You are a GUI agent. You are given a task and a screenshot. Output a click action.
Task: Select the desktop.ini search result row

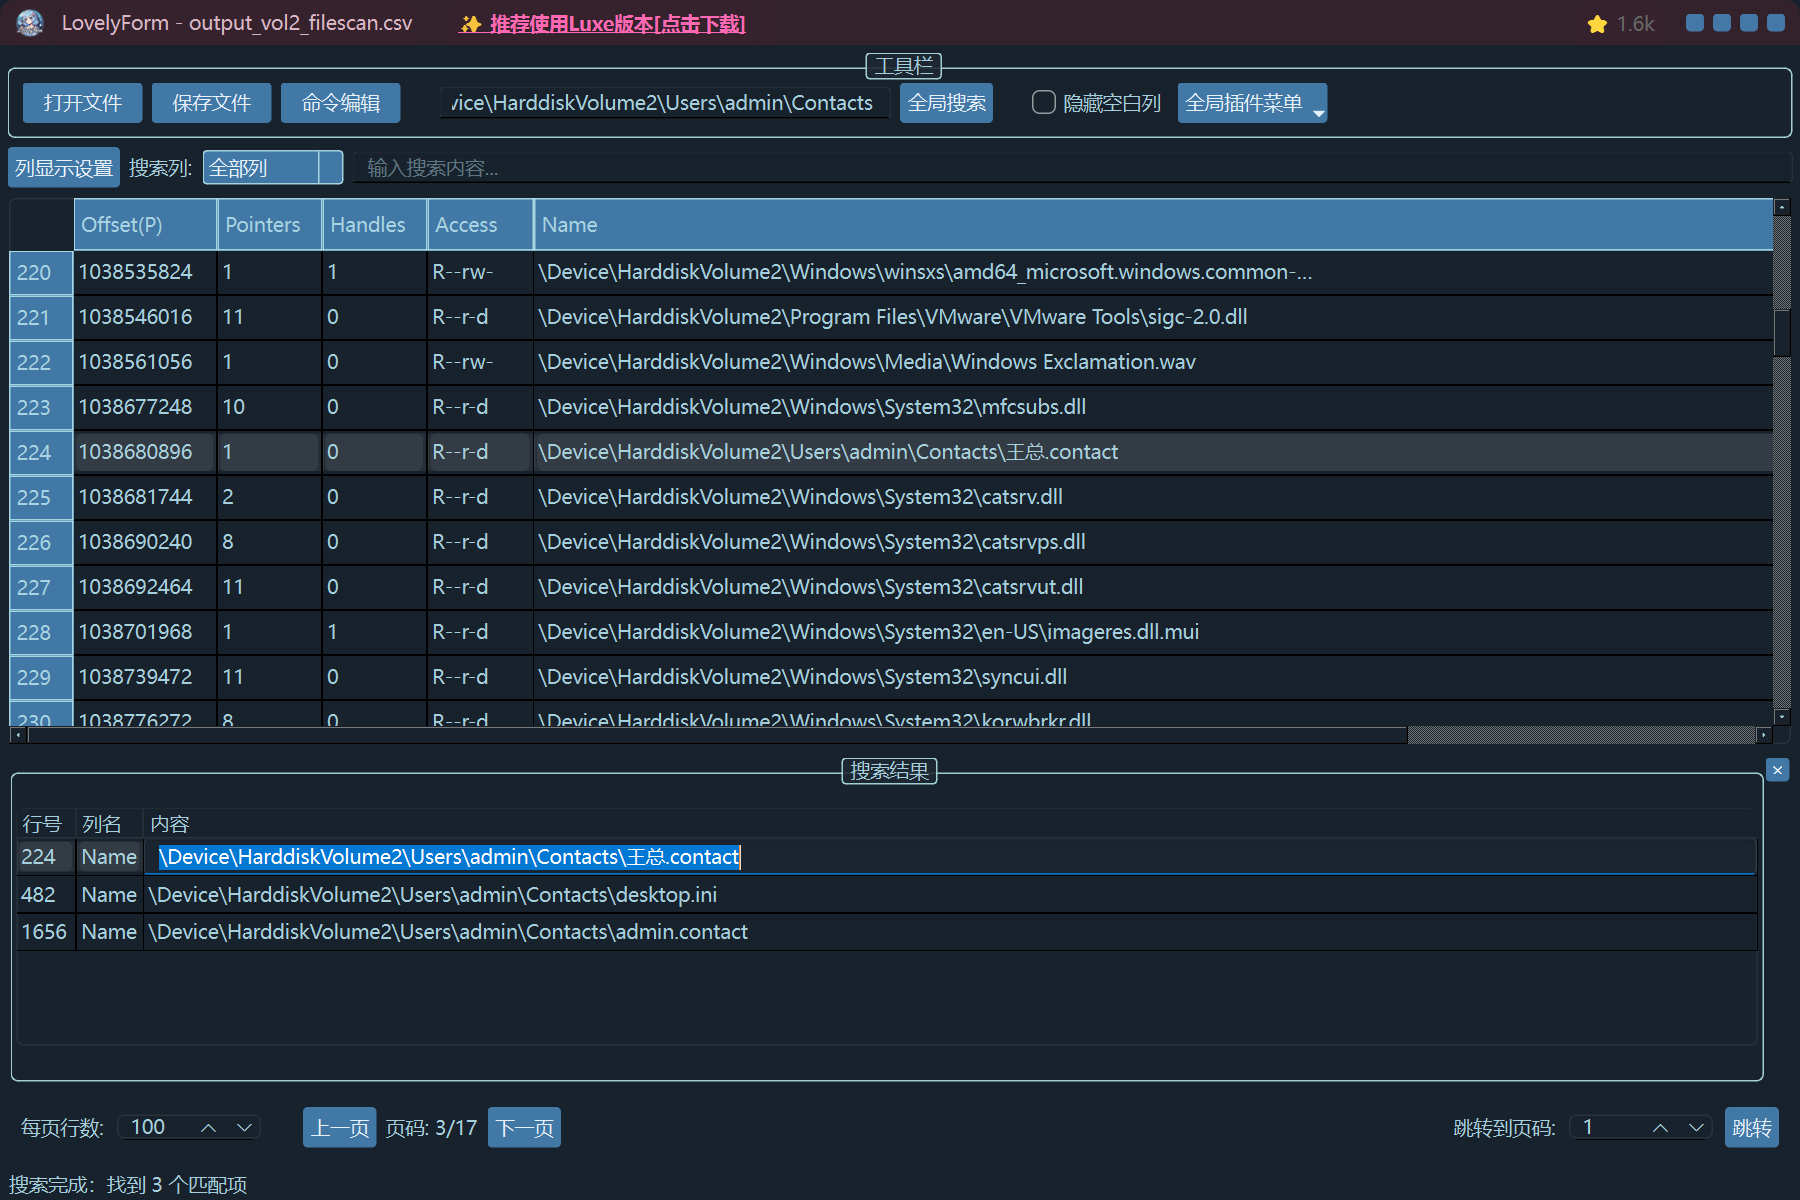[432, 895]
